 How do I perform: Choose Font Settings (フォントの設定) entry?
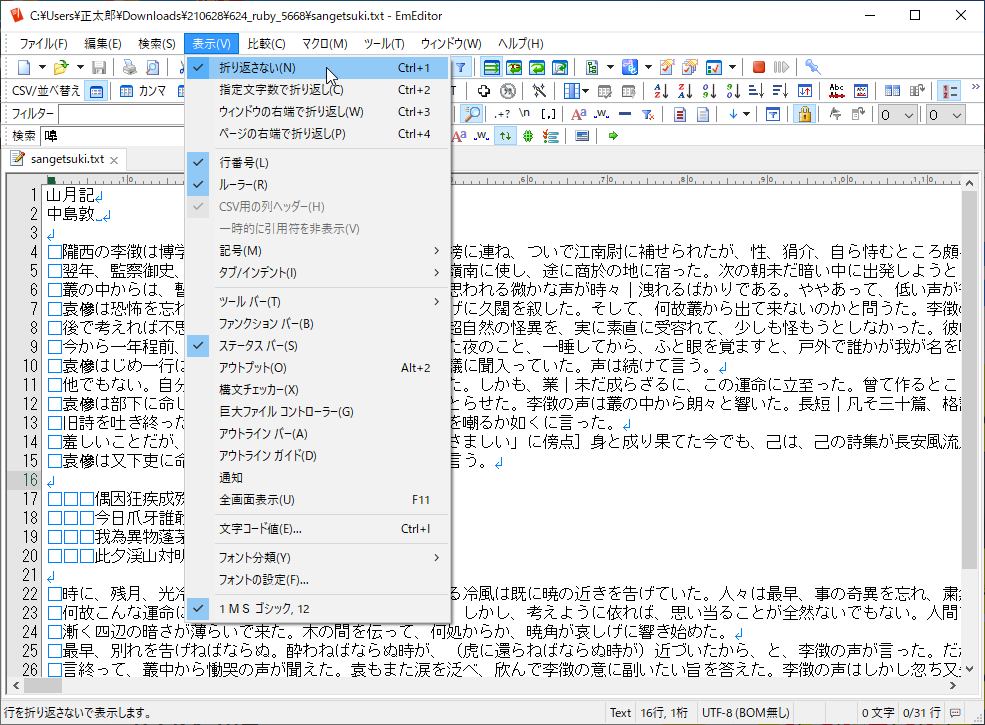point(318,580)
